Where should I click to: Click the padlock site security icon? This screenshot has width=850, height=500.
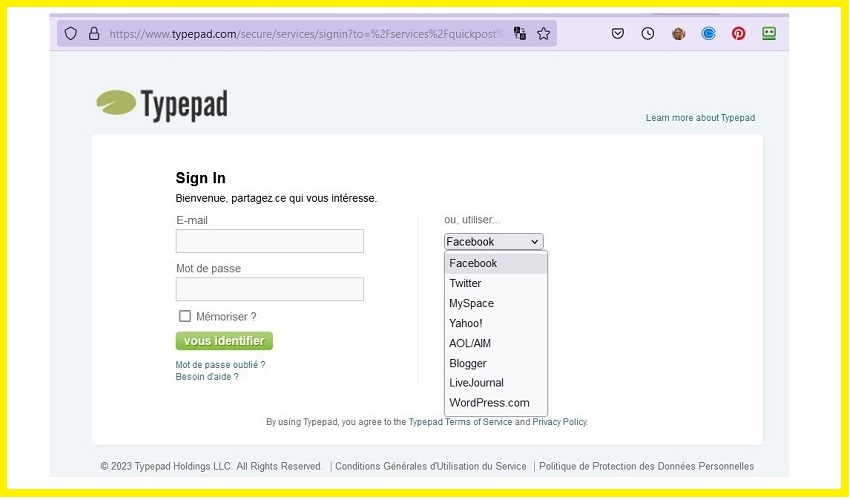[94, 33]
